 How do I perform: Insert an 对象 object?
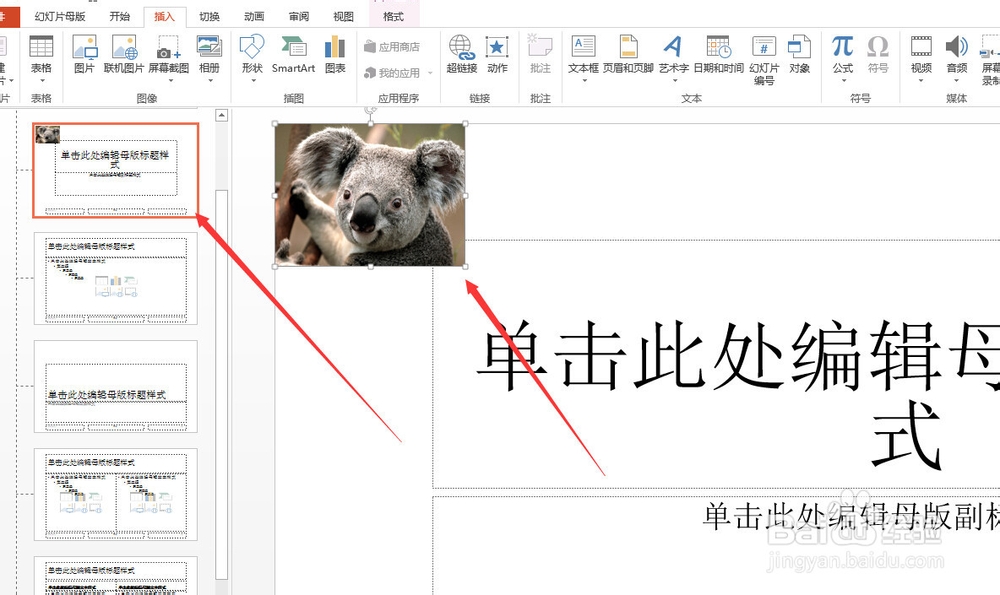[x=799, y=54]
